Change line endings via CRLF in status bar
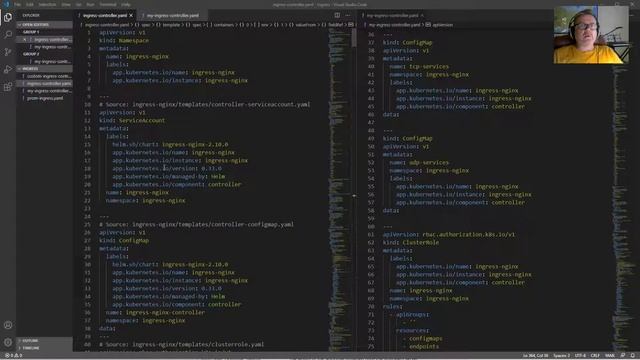 click(x=595, y=356)
